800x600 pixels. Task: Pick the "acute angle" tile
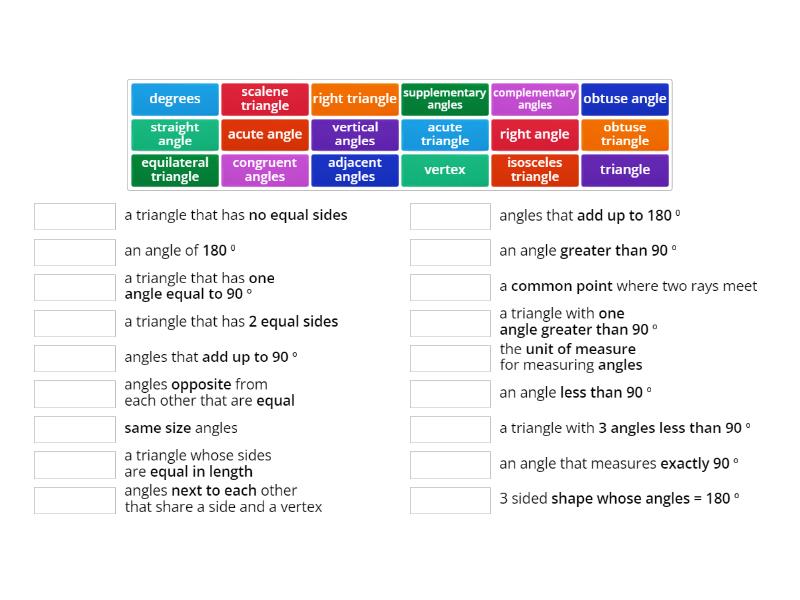coord(264,134)
